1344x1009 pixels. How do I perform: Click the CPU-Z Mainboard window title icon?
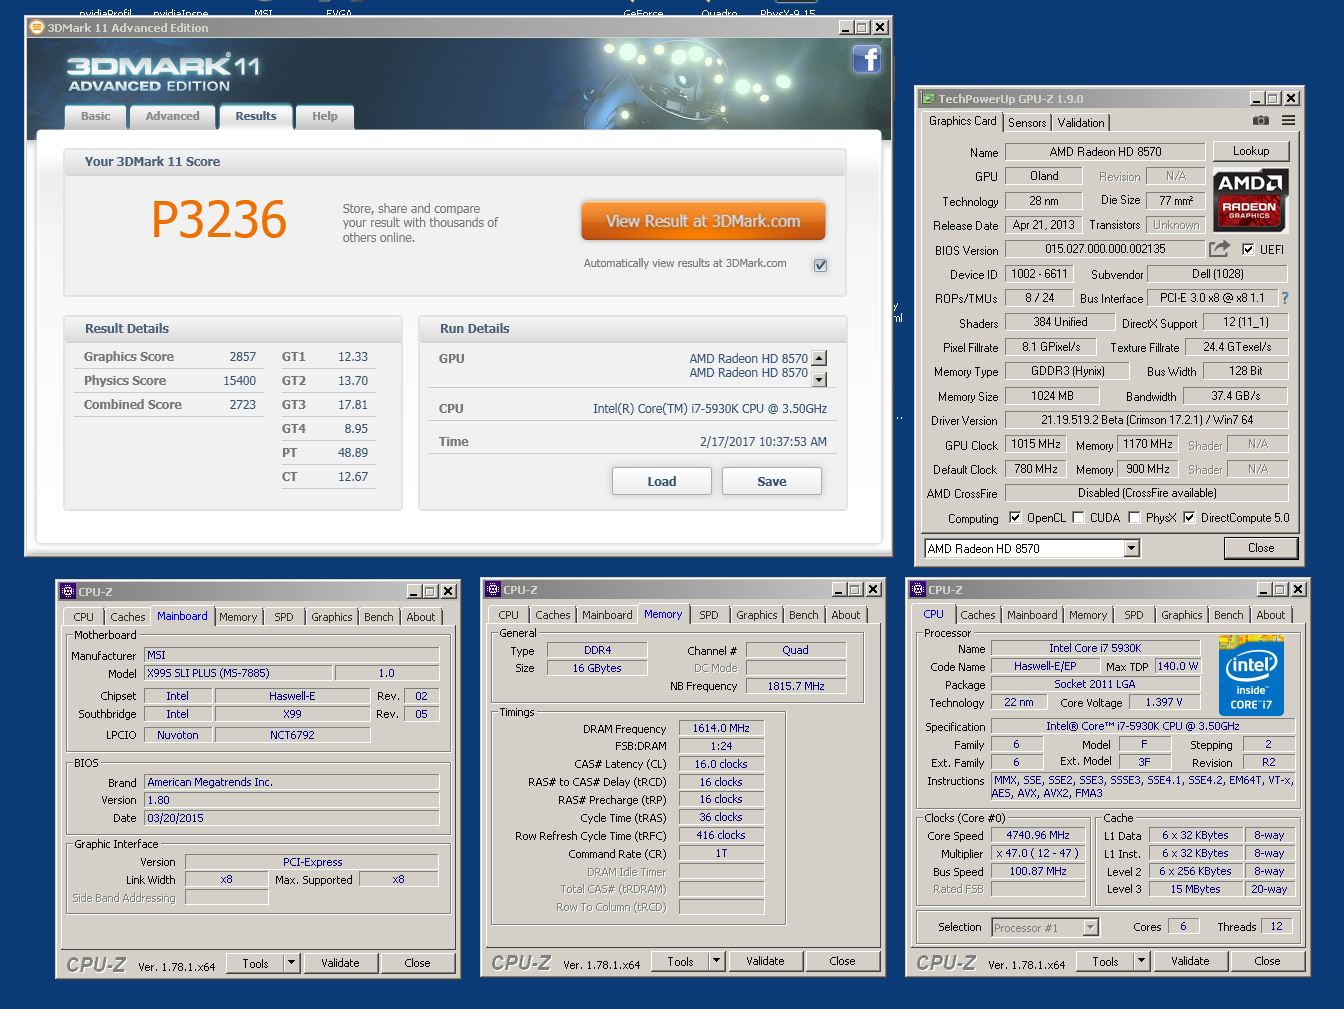coord(68,591)
